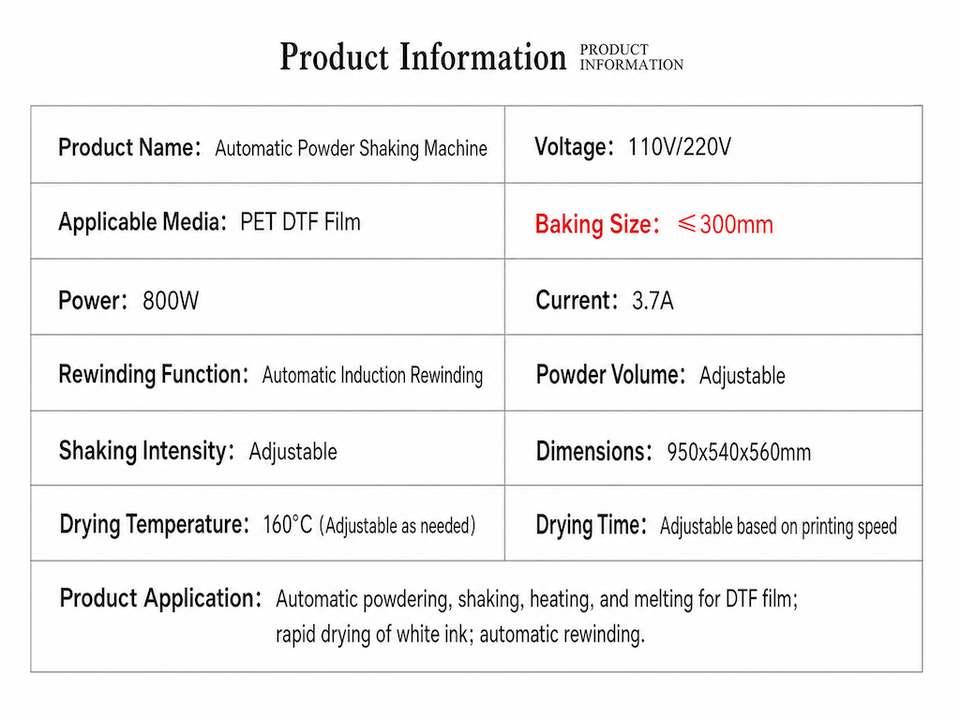Click the Product Information heading
Viewport: 960px width, 720px height.
coord(422,58)
